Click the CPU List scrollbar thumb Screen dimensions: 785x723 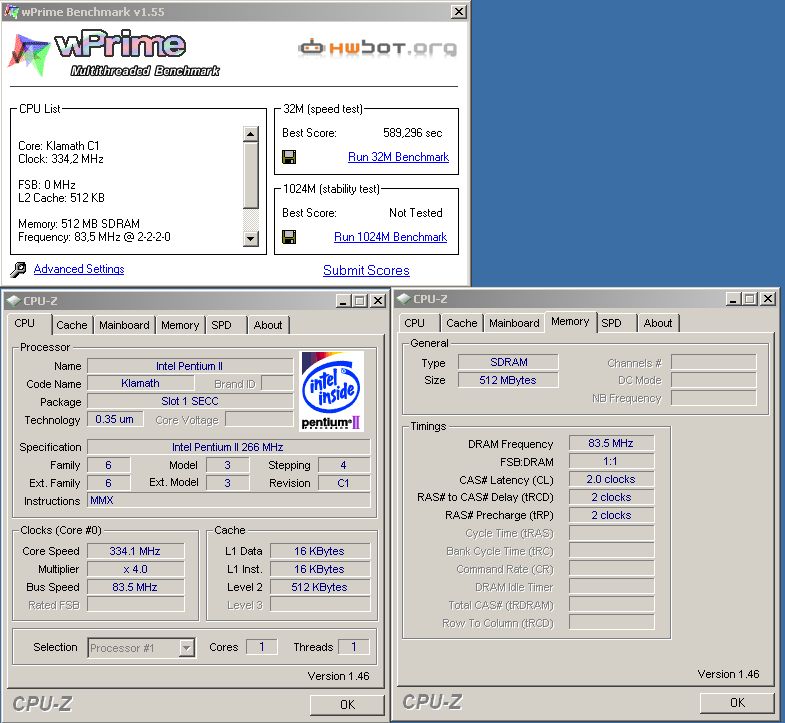[250, 175]
